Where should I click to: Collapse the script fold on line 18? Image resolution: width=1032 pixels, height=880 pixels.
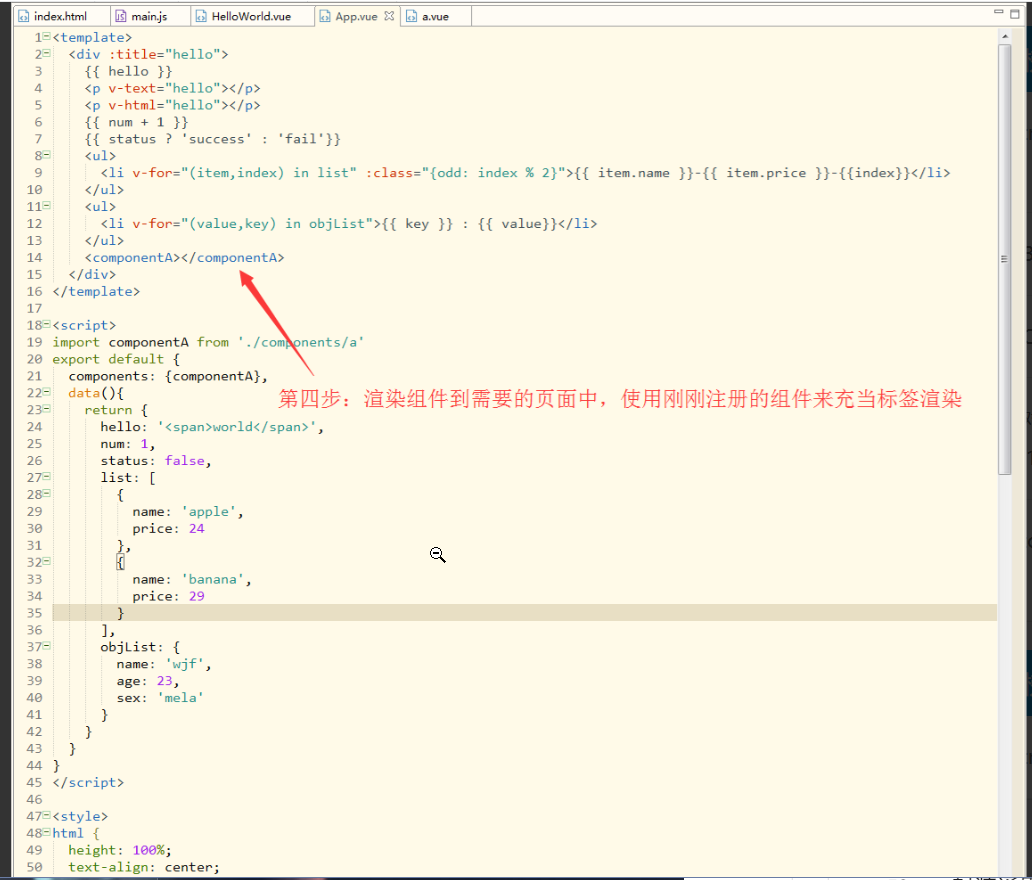pos(47,324)
